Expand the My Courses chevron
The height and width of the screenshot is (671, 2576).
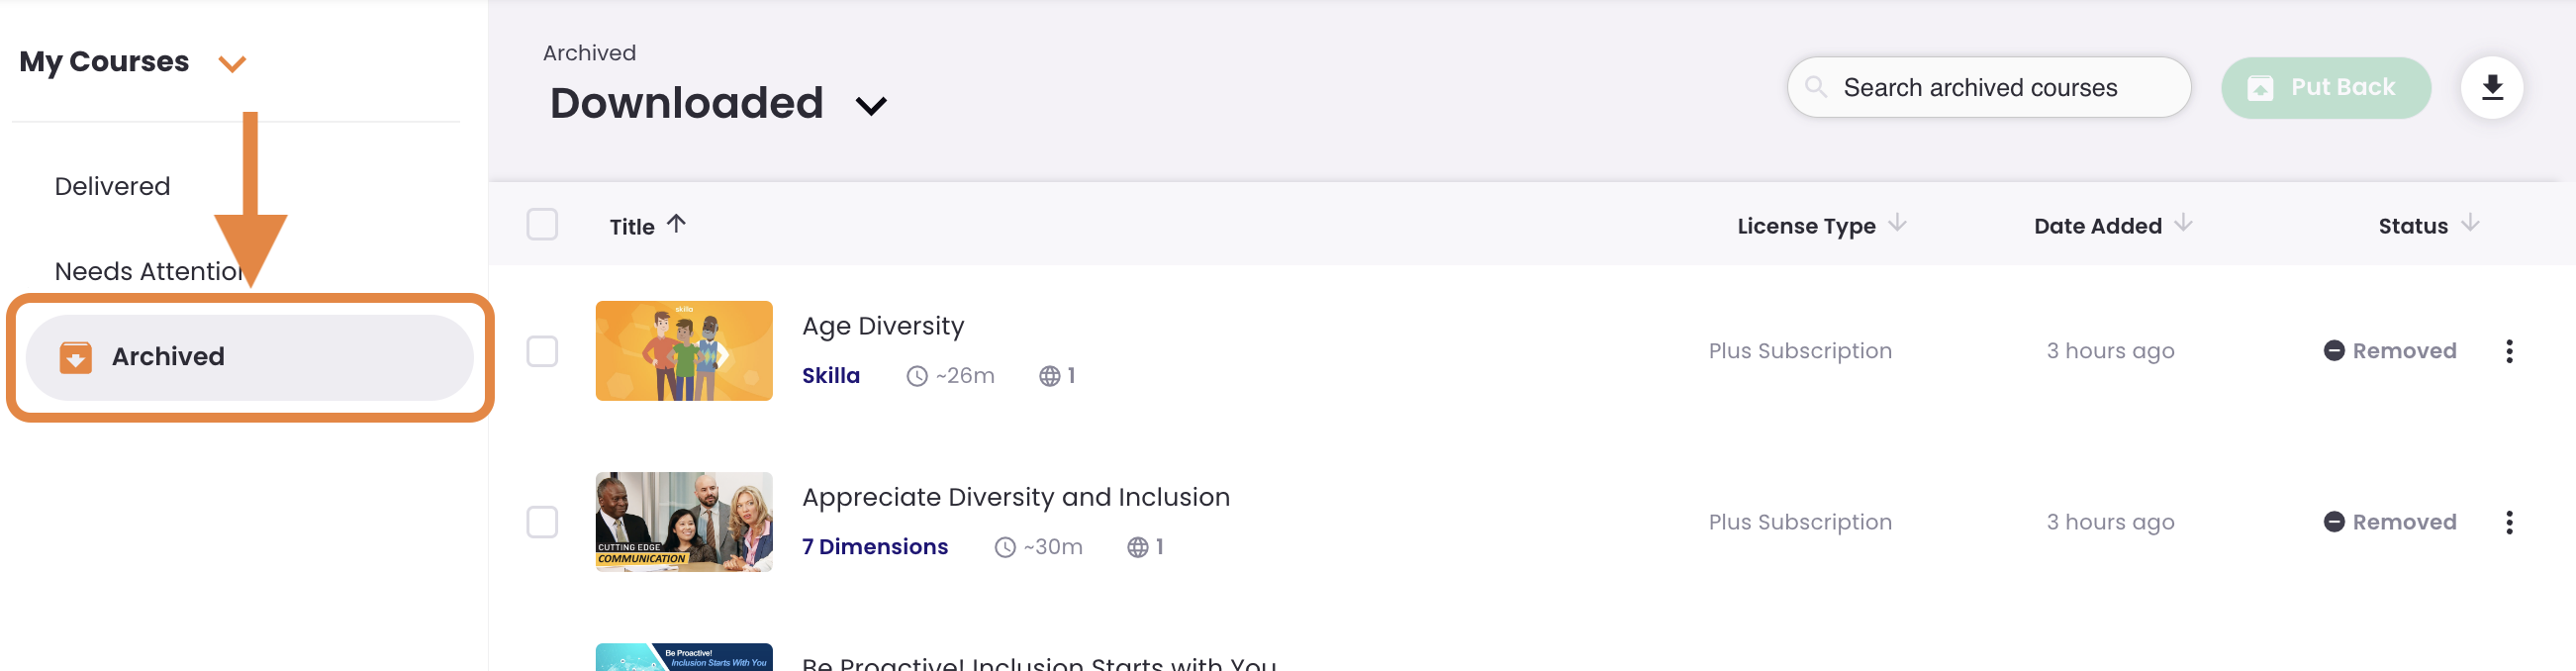[232, 65]
